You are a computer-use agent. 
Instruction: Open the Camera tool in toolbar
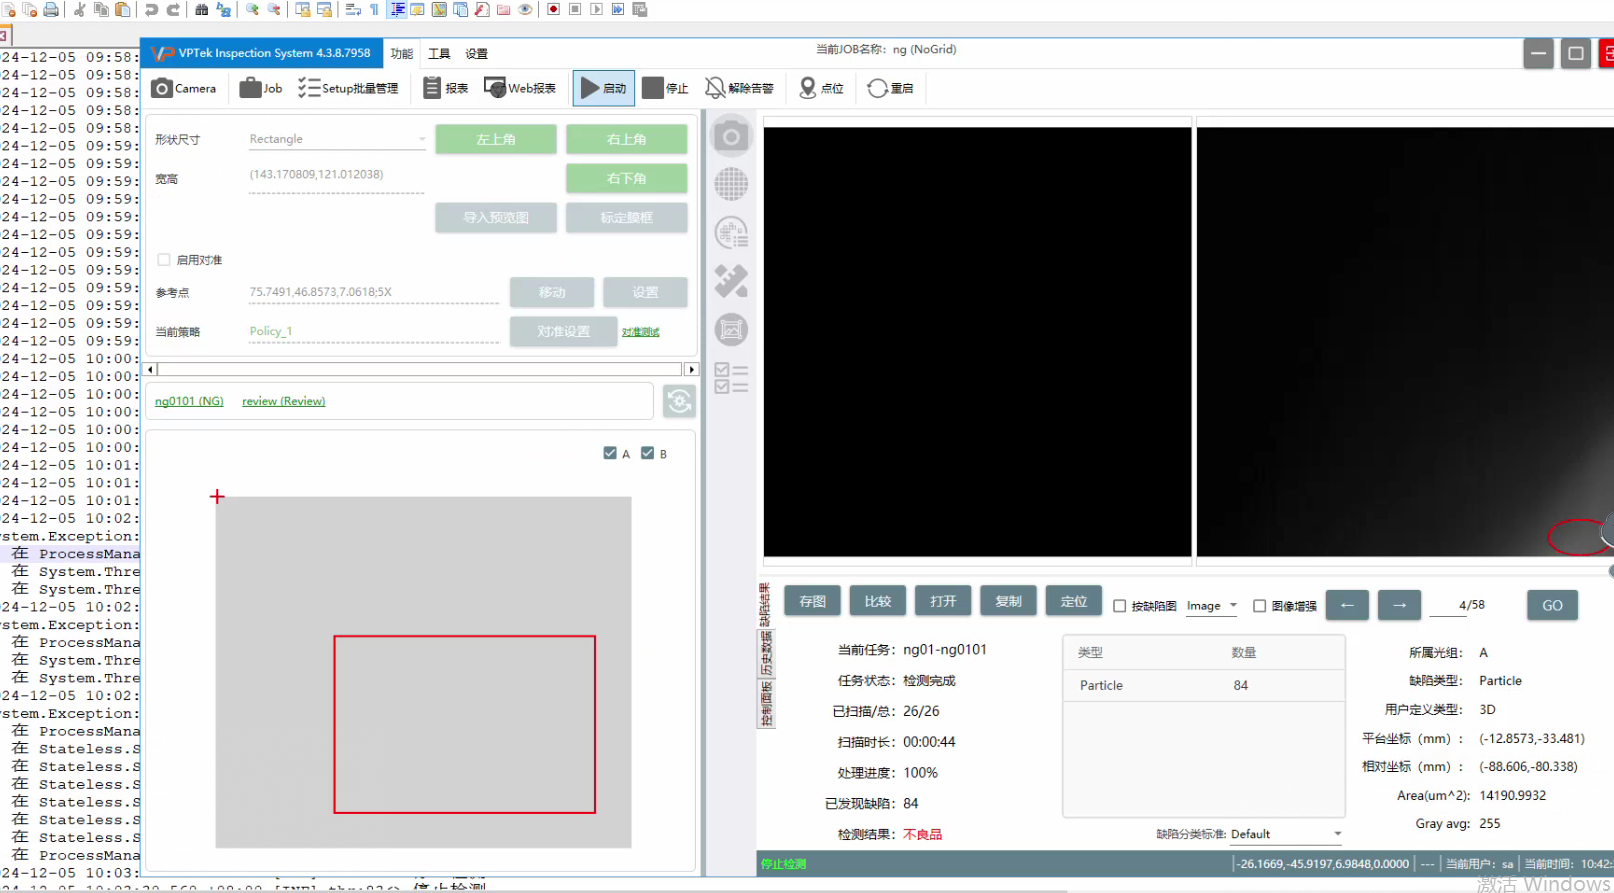pos(183,88)
